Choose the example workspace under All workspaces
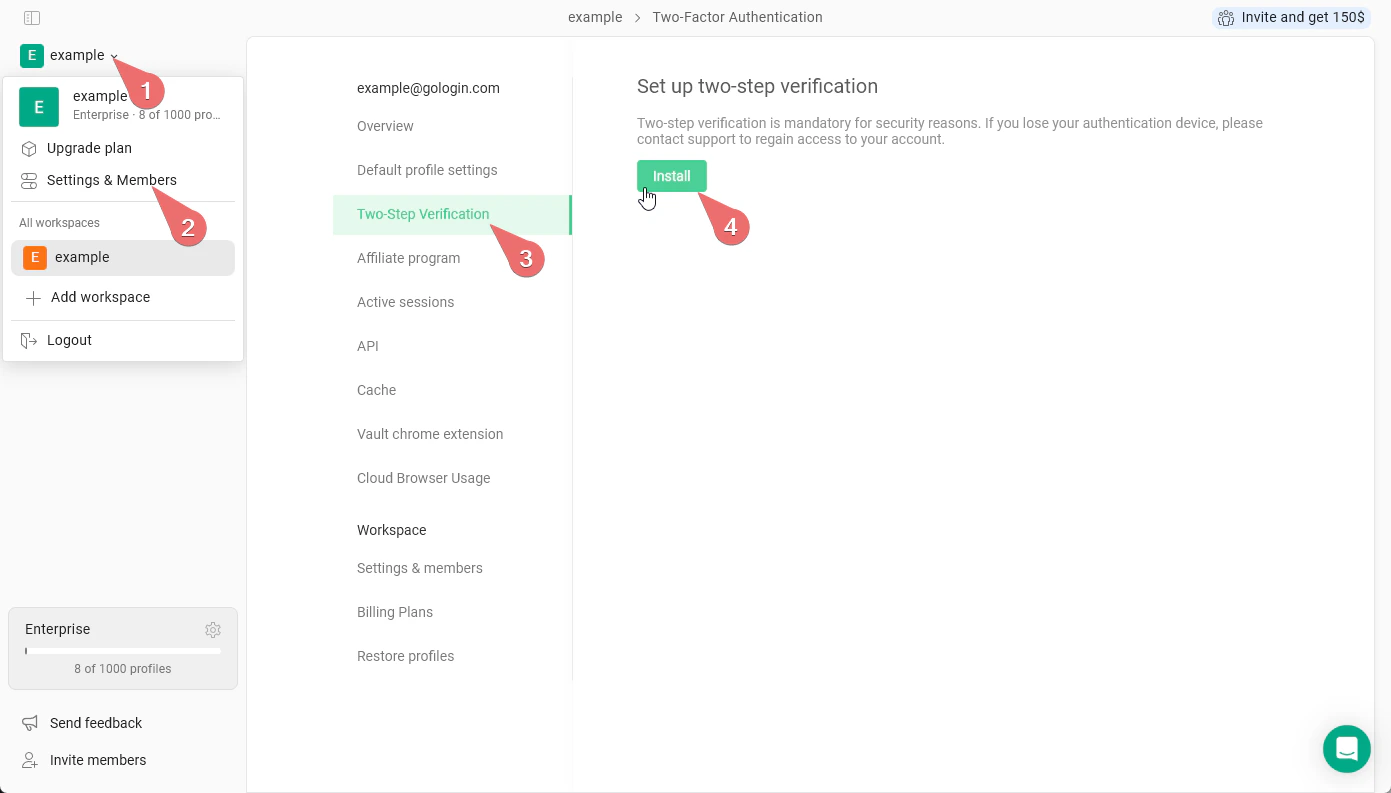Image resolution: width=1391 pixels, height=793 pixels. 82,257
